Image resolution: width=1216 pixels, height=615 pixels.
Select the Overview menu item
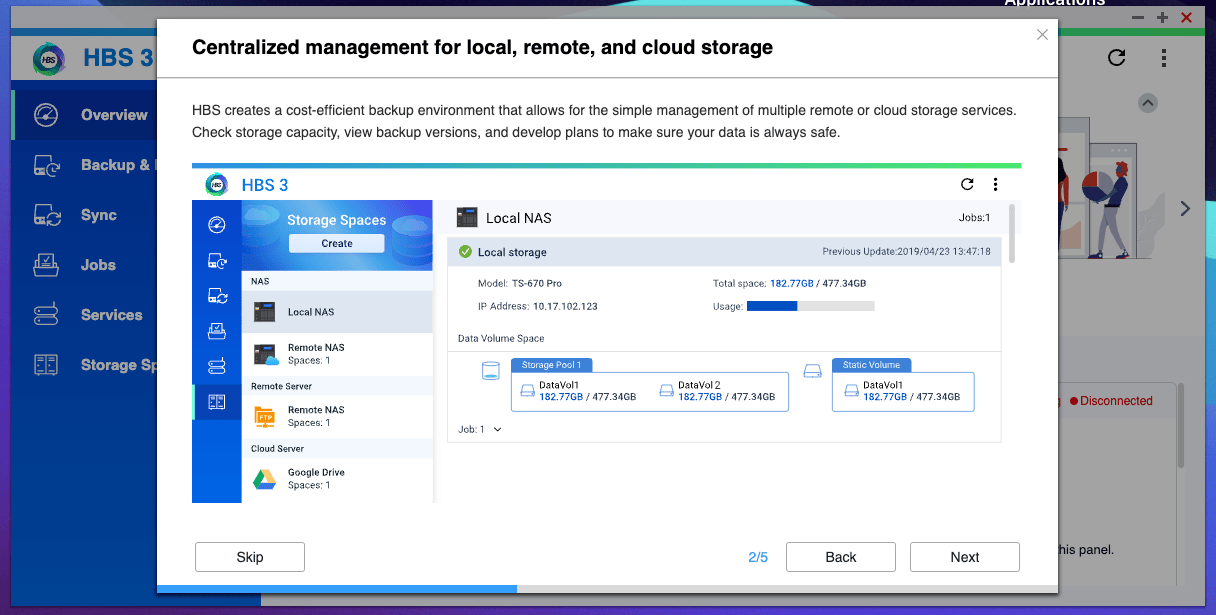[x=113, y=115]
